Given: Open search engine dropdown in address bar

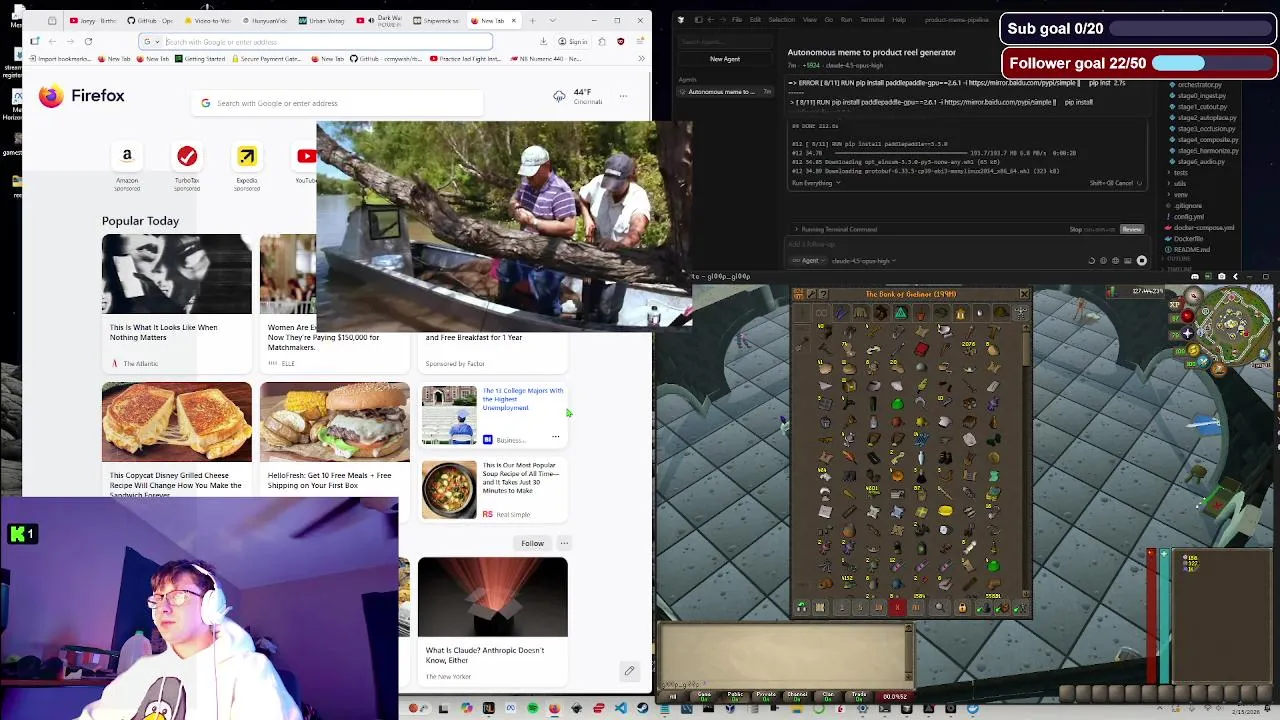Looking at the screenshot, I should pos(151,41).
